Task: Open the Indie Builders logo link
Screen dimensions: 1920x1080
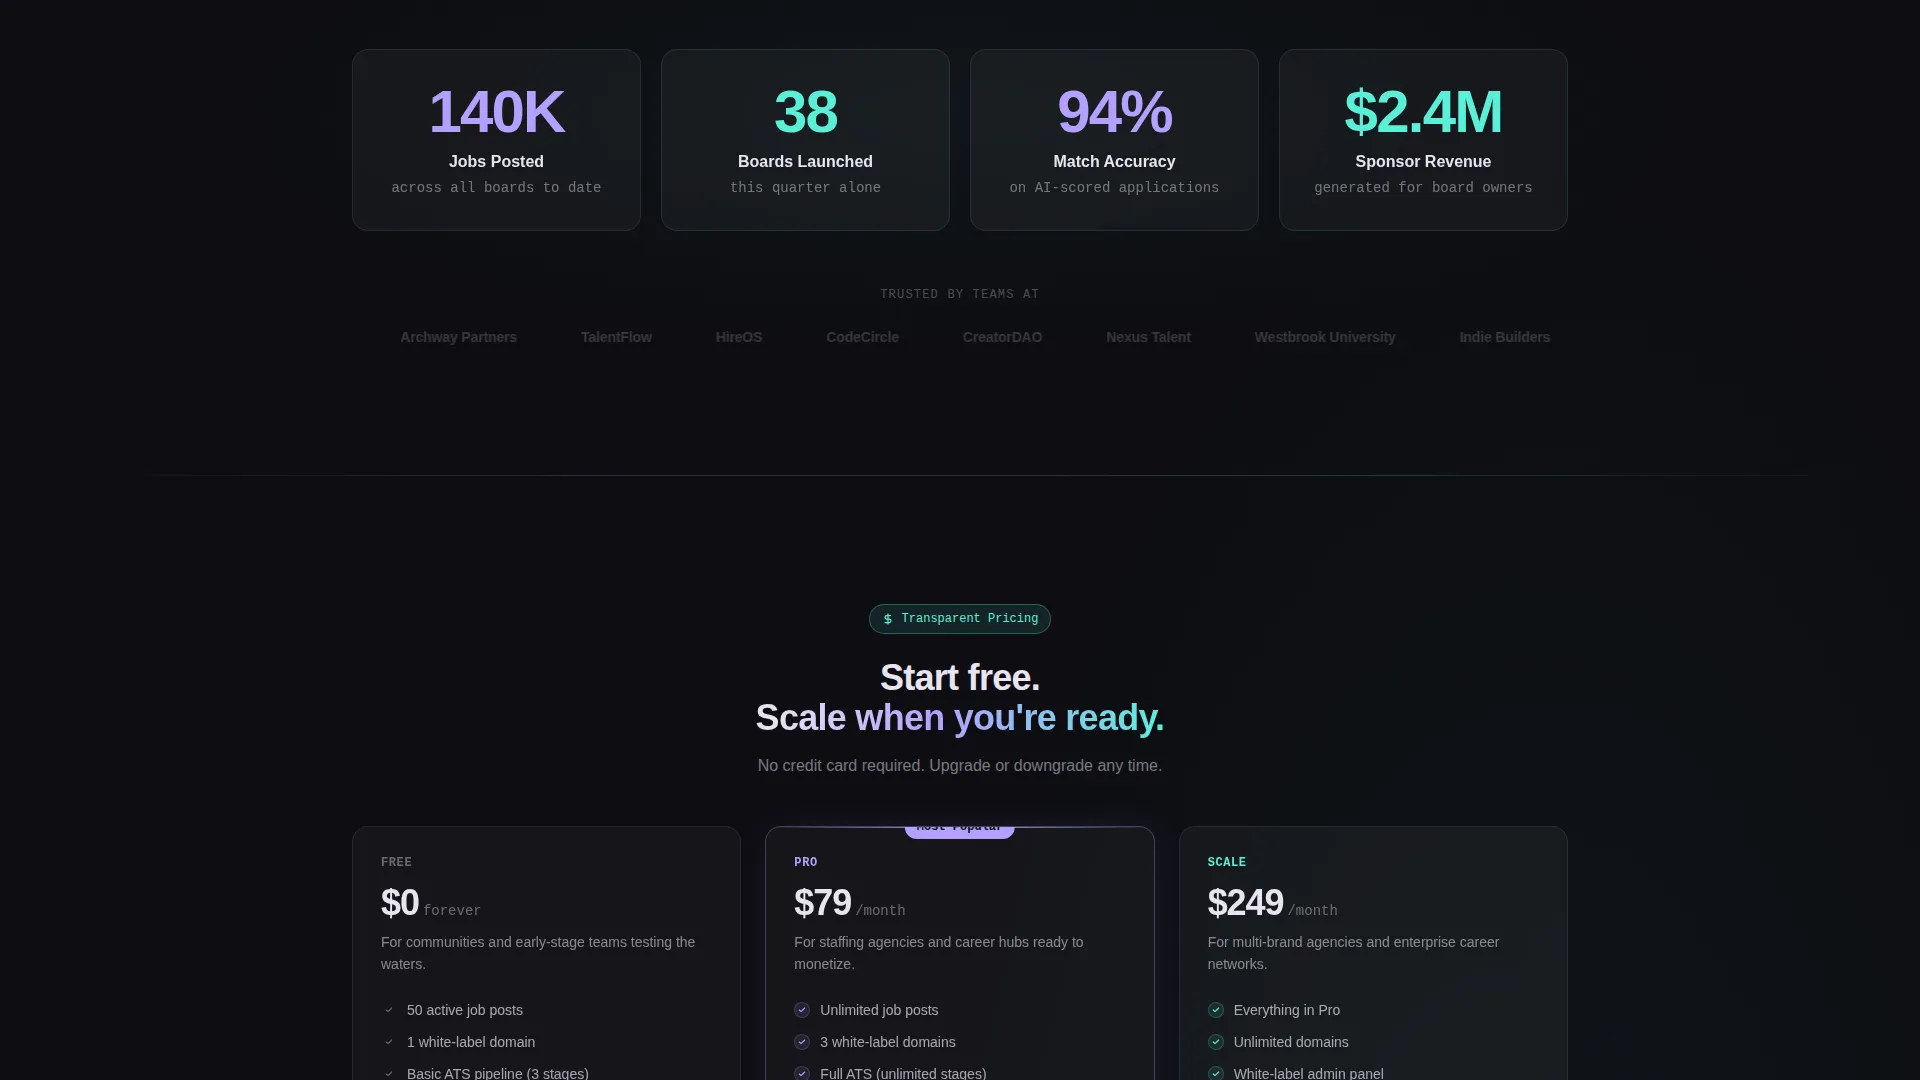Action: click(x=1505, y=337)
